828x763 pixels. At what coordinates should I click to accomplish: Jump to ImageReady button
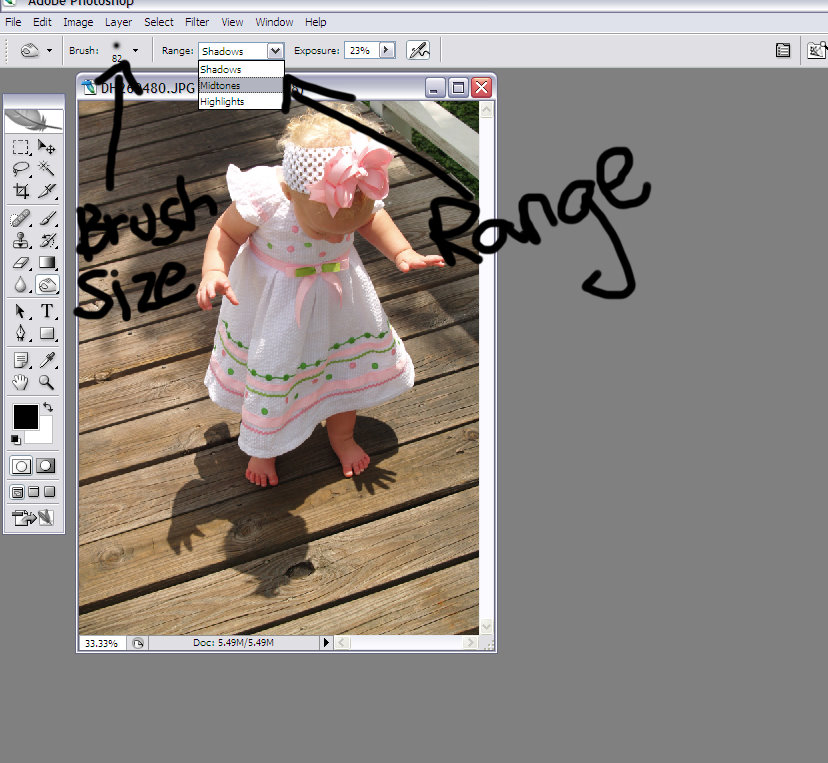pos(33,517)
